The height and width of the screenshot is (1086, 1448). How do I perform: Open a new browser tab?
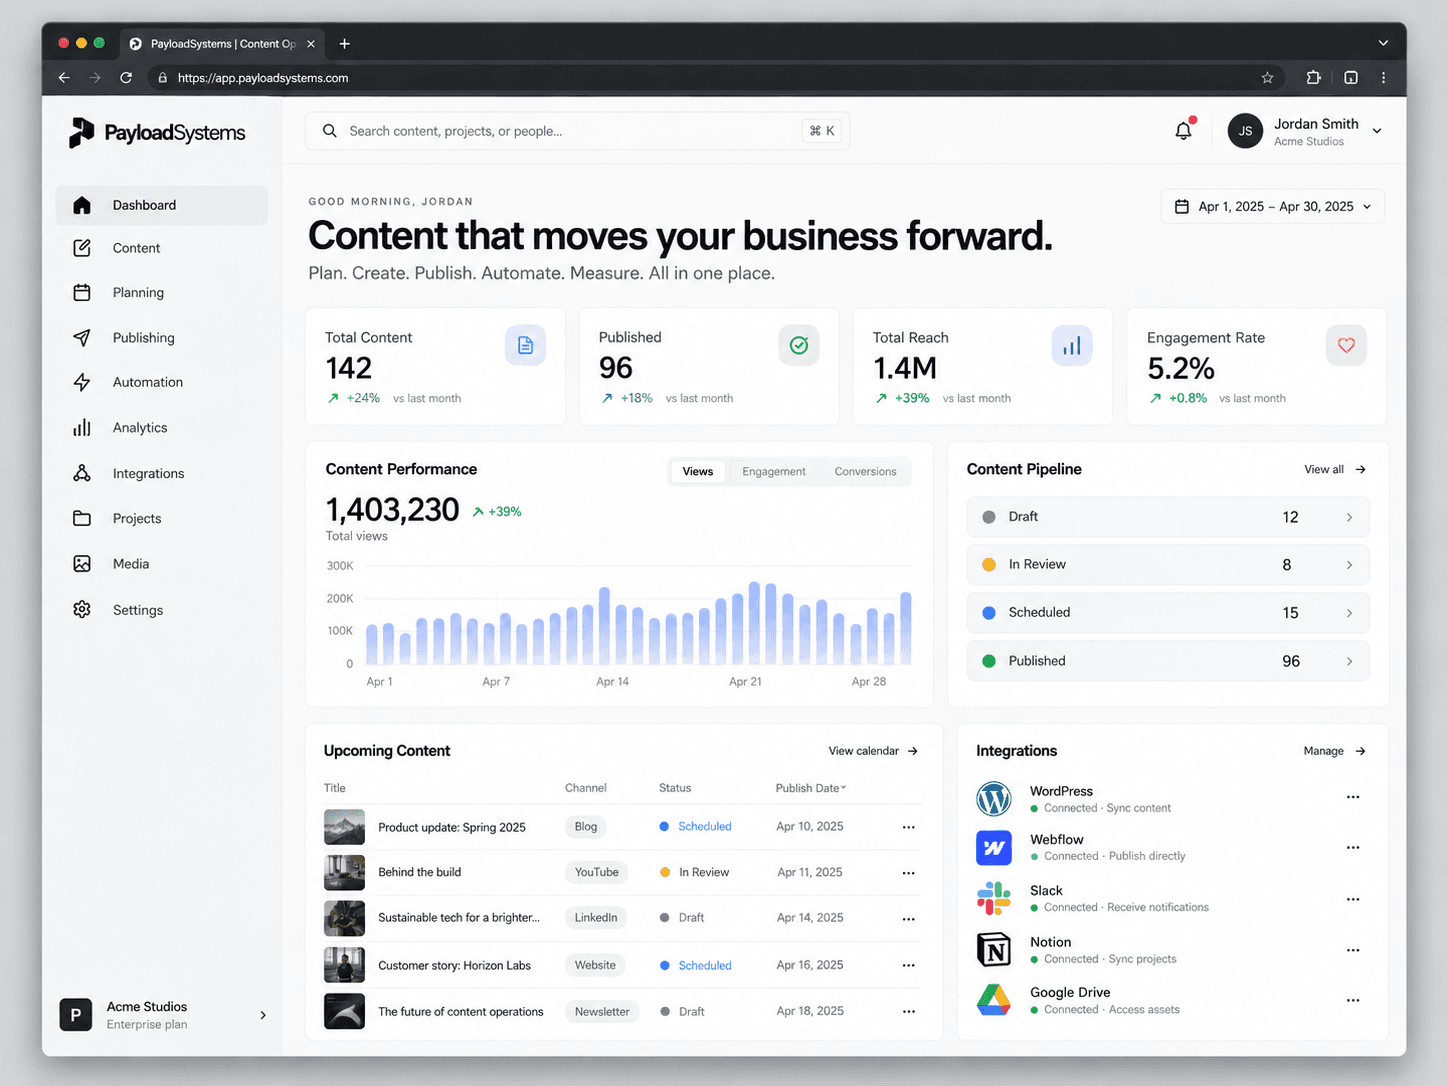(345, 44)
